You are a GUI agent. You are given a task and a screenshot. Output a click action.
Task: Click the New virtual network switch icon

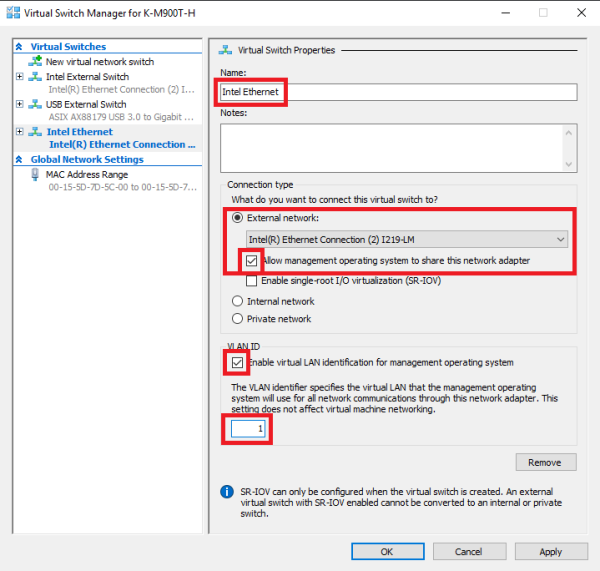[x=35, y=61]
